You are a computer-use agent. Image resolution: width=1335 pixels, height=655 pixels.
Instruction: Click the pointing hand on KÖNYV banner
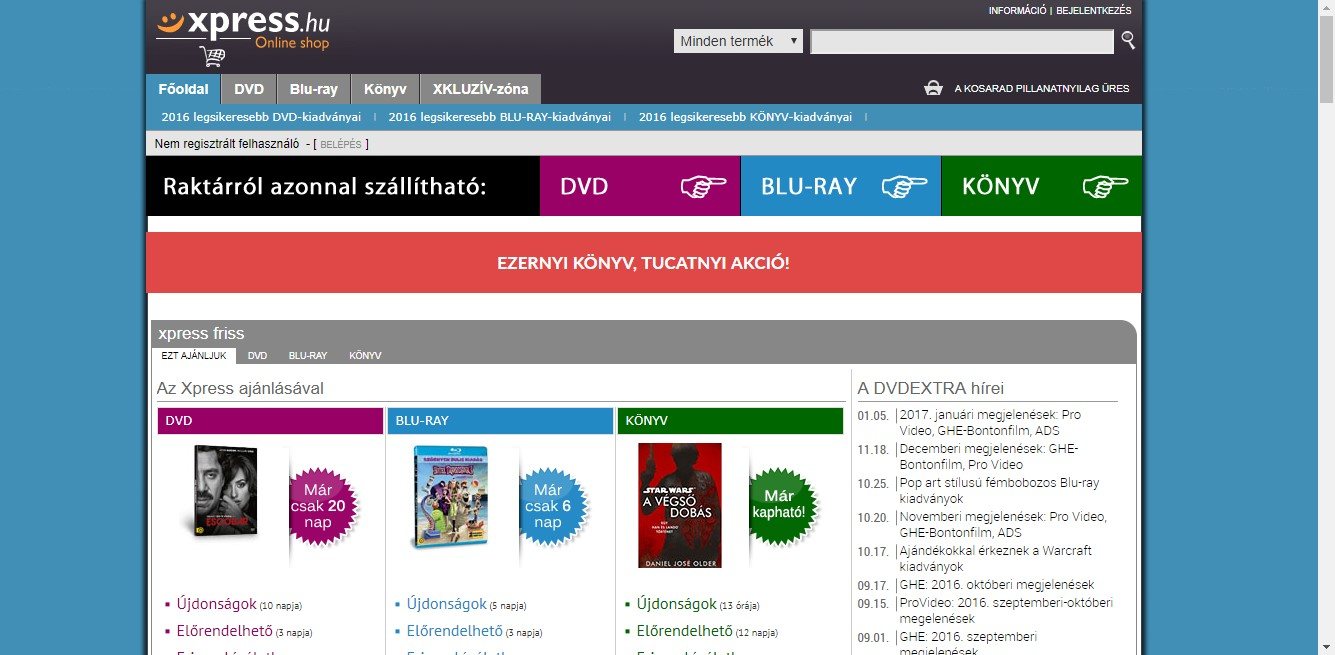coord(1105,186)
